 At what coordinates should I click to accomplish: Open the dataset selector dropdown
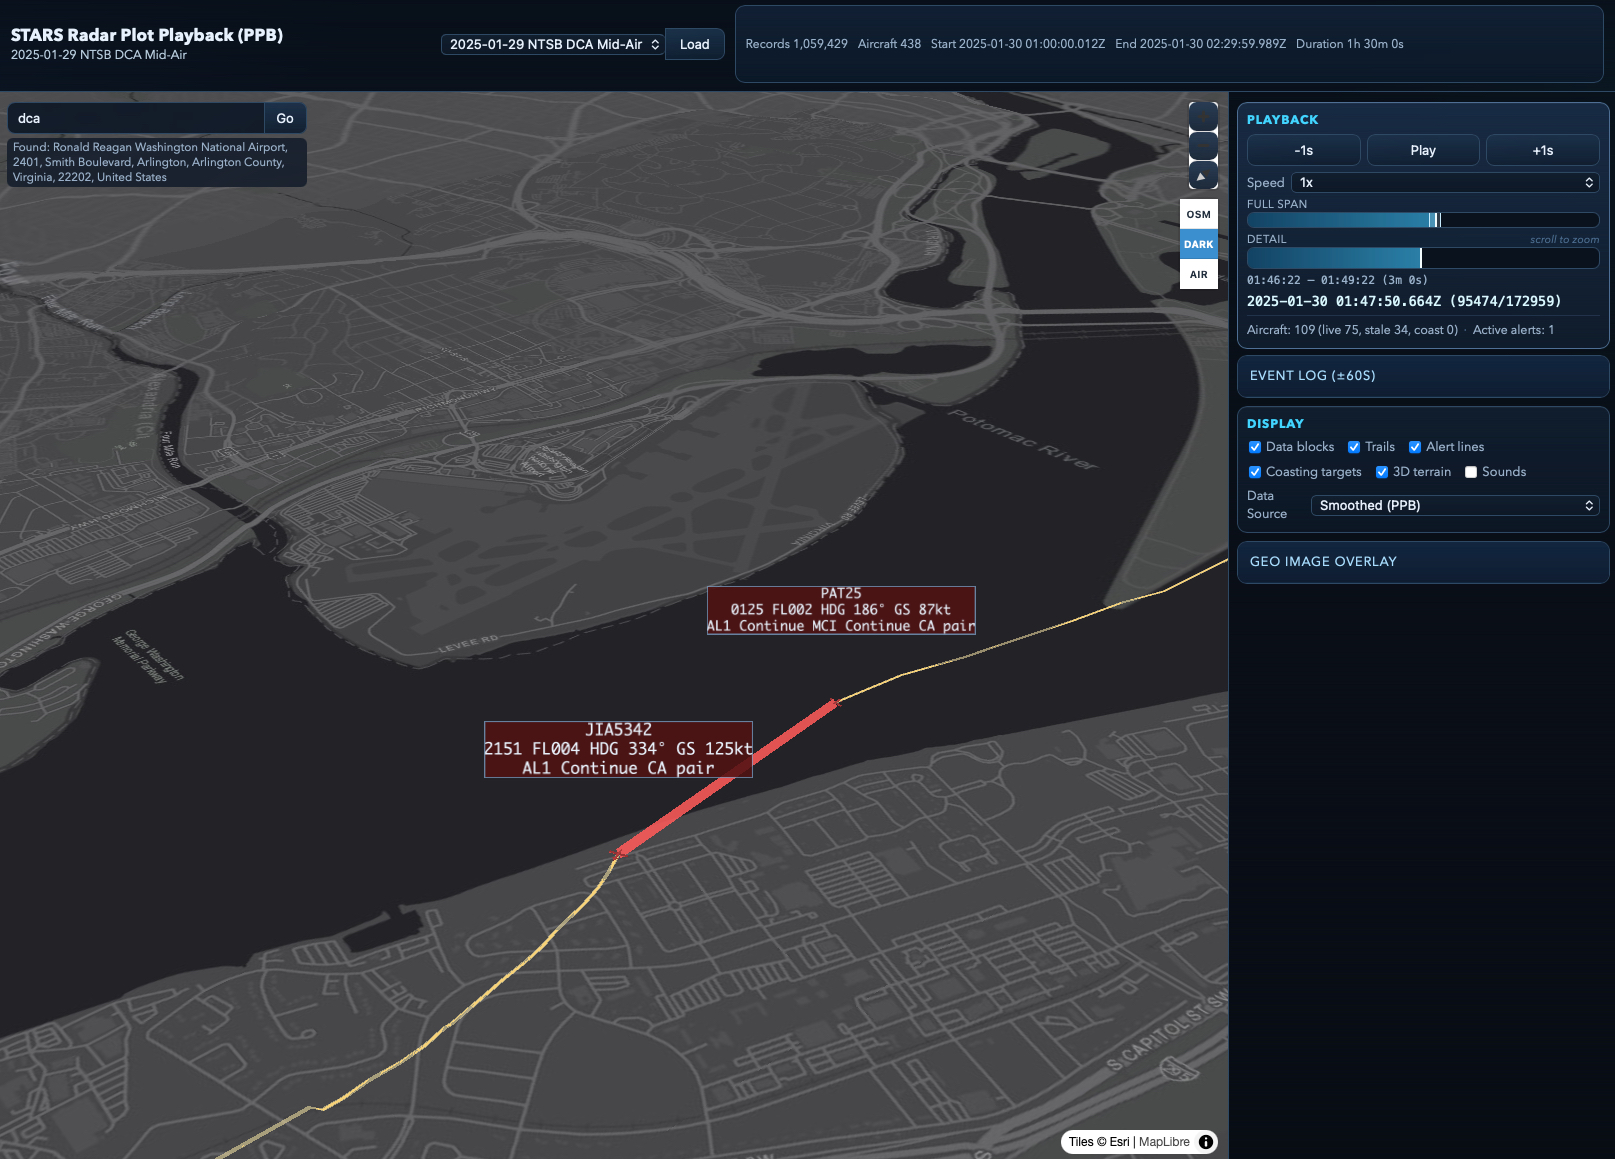pyautogui.click(x=553, y=44)
